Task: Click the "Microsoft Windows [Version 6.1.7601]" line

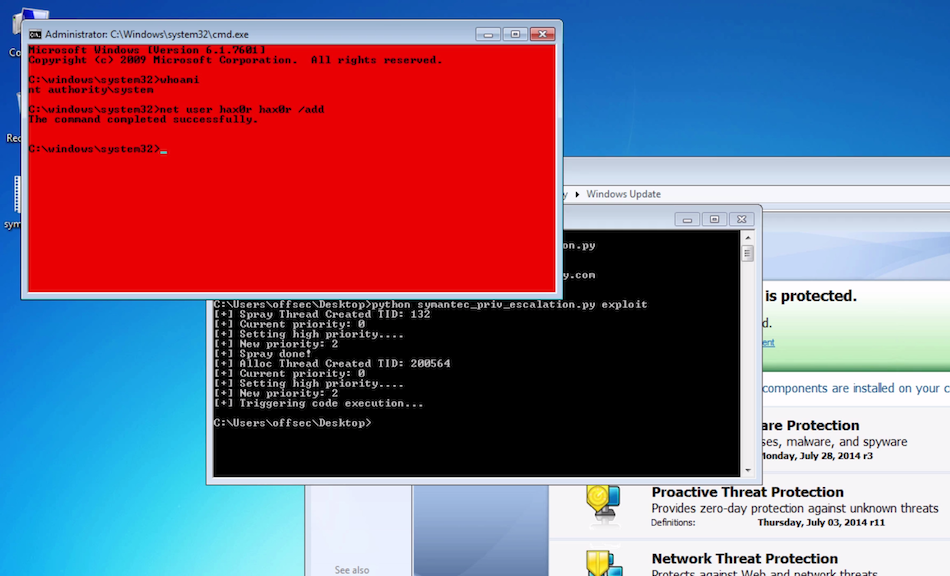Action: [147, 50]
